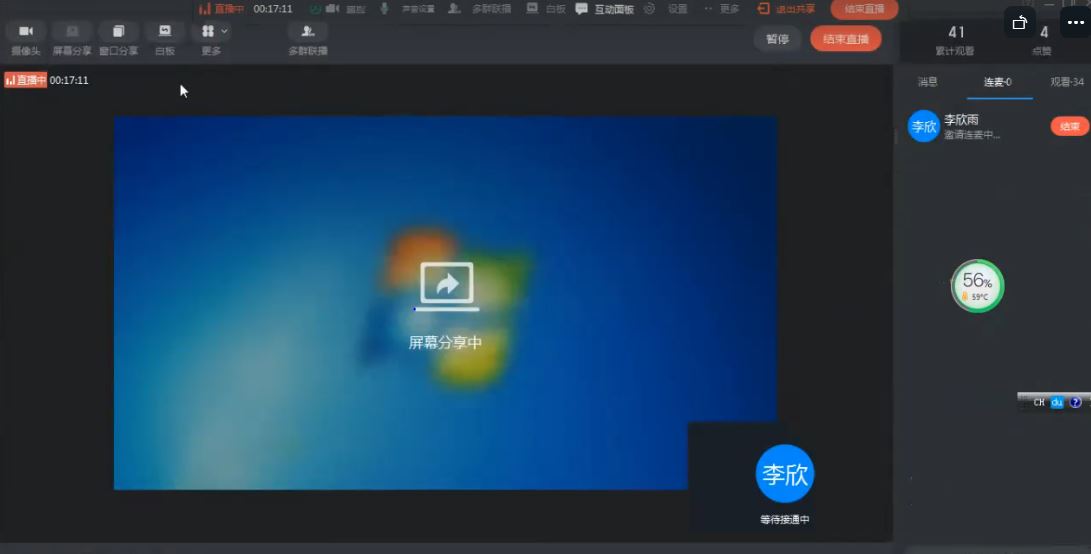Open the three-dots overlay menu
The image size is (1091, 554).
[x=1076, y=23]
